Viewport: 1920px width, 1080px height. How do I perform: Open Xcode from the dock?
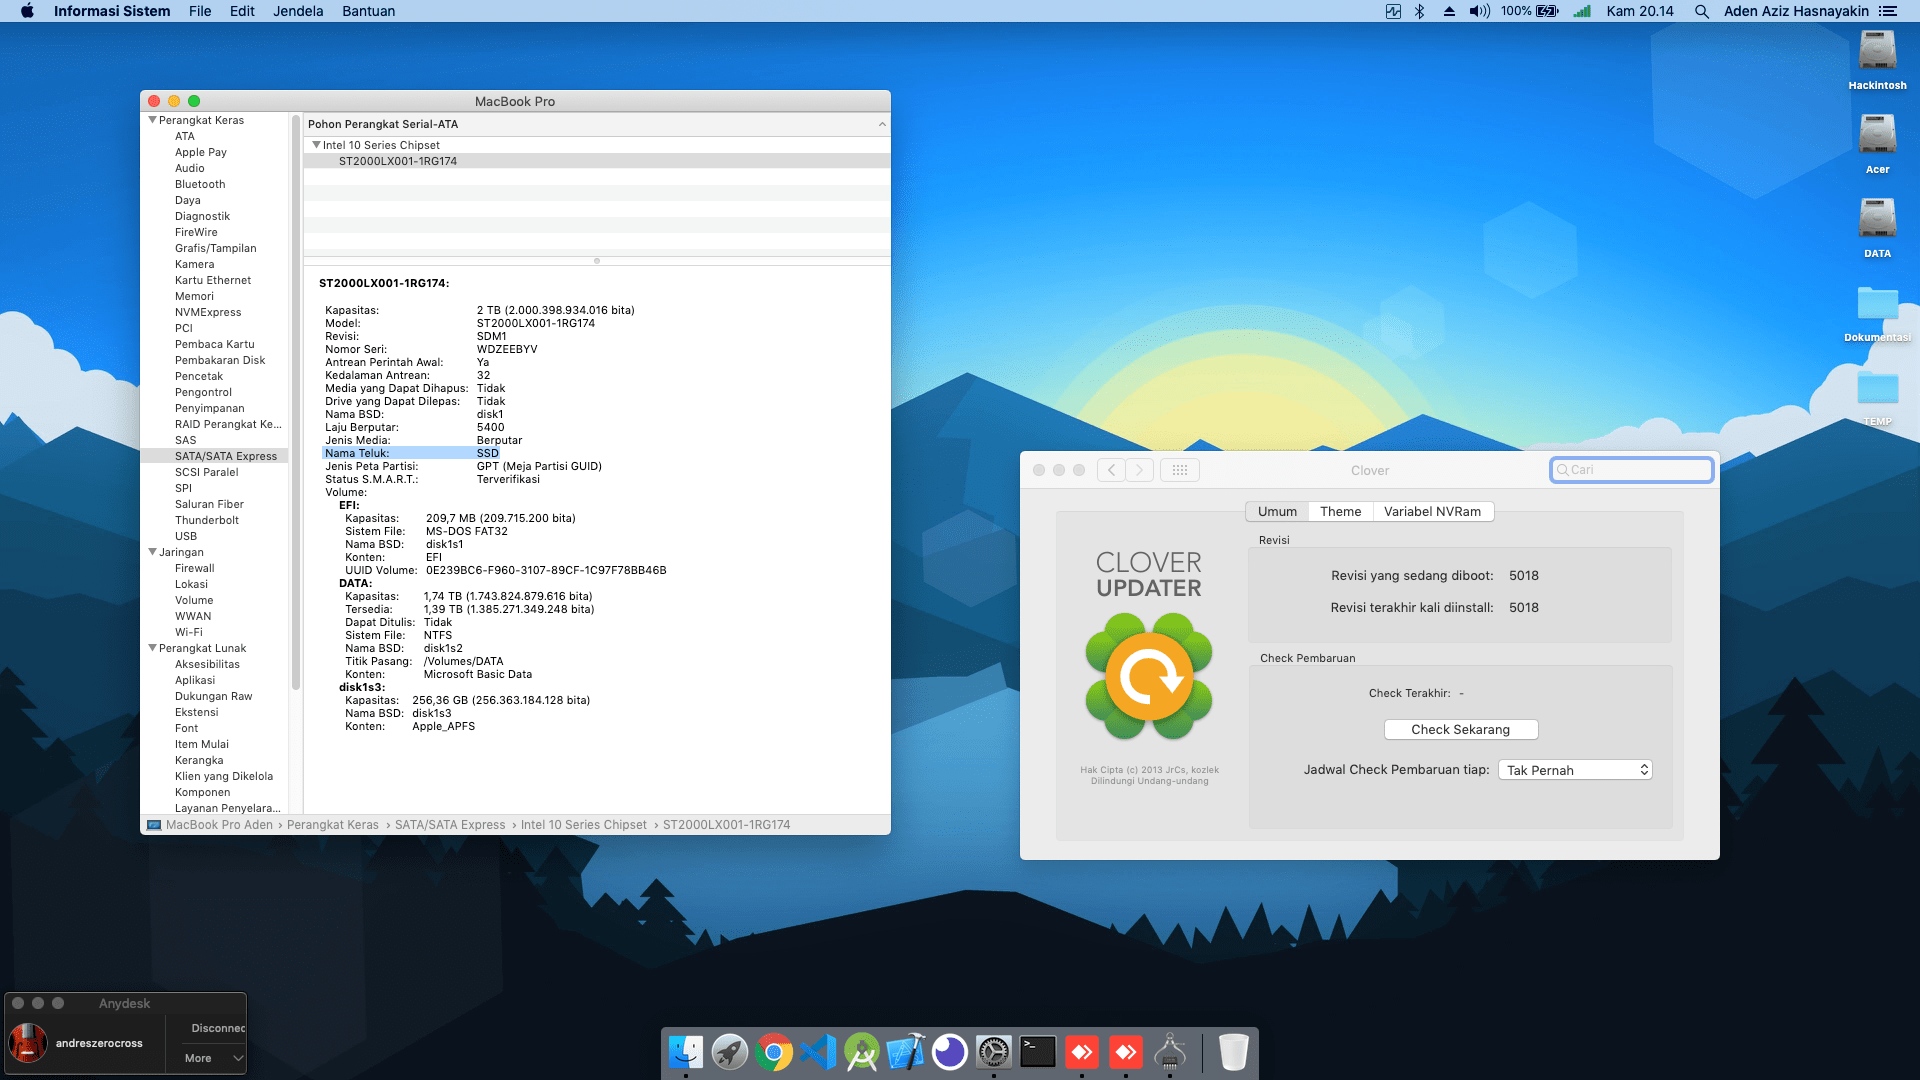tap(906, 1052)
